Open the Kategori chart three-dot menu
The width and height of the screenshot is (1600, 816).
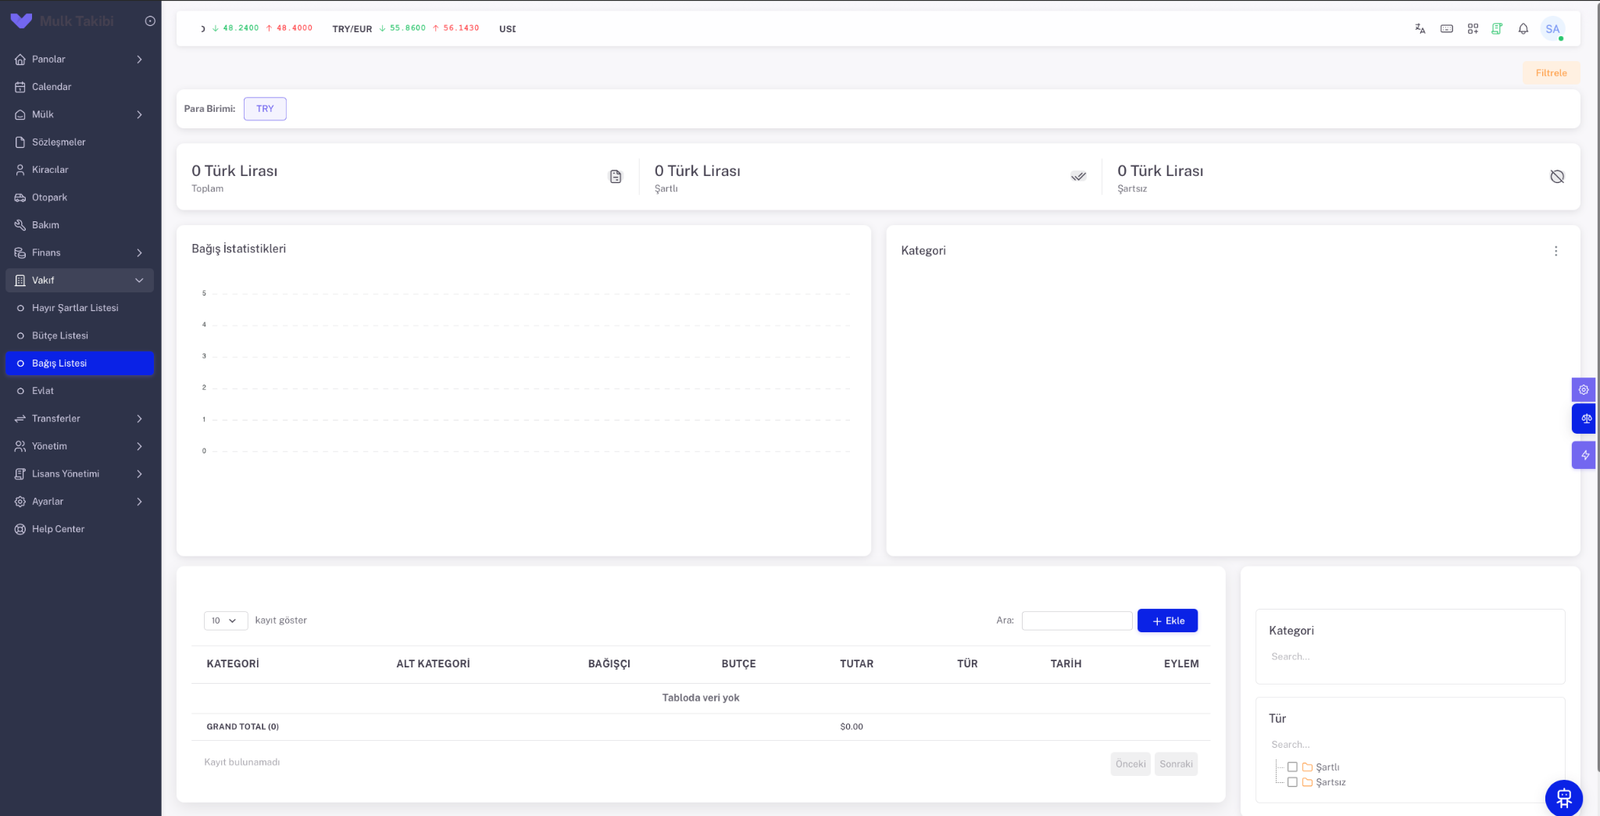tap(1556, 251)
